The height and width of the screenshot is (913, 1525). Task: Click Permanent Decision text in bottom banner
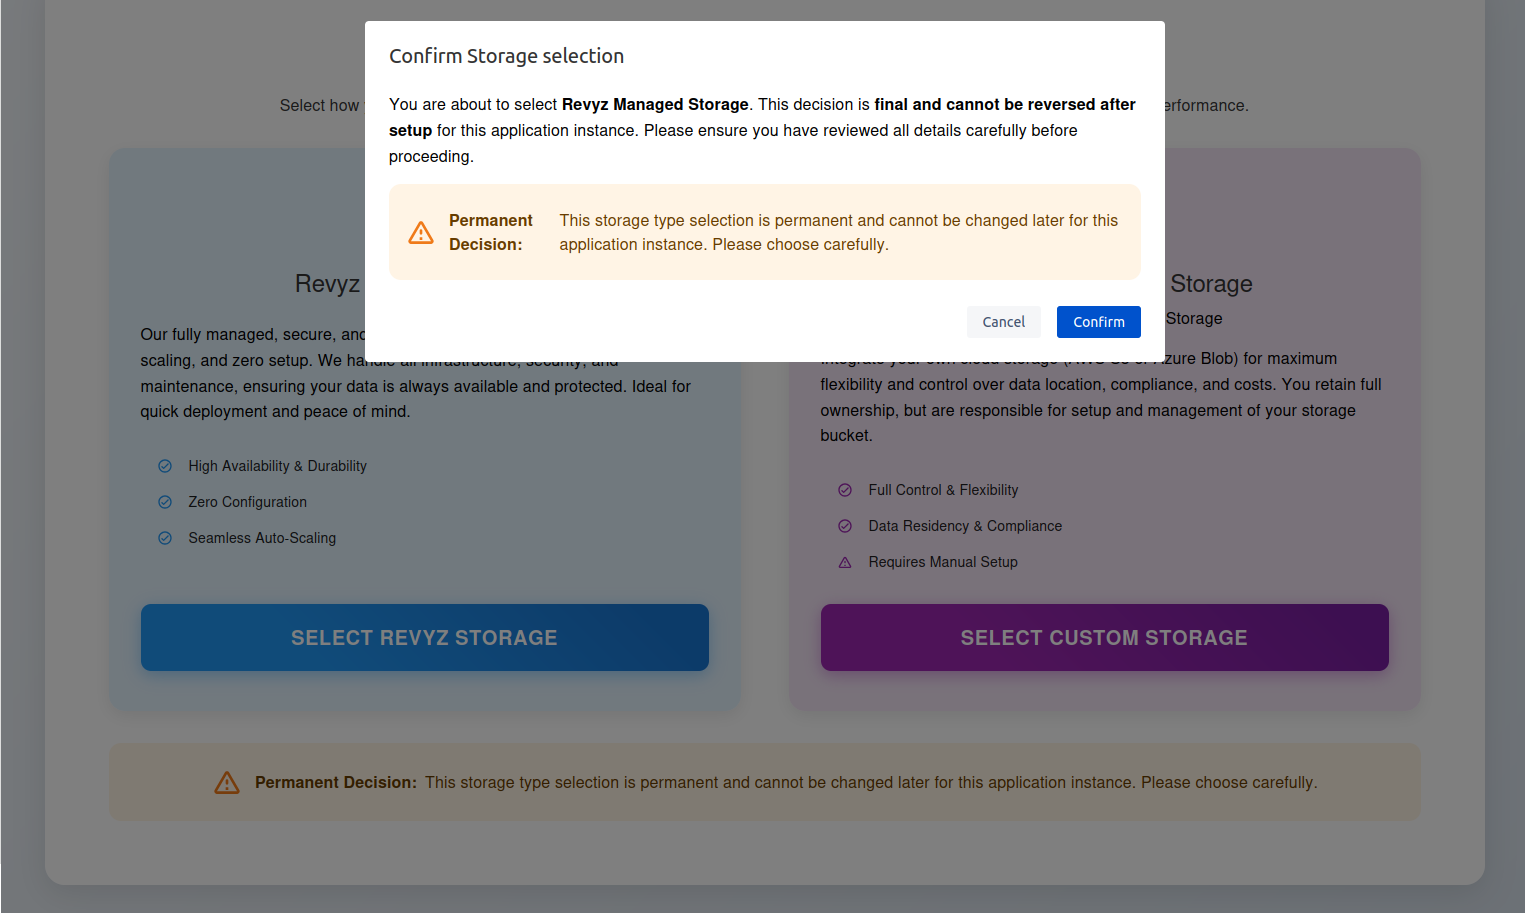335,783
